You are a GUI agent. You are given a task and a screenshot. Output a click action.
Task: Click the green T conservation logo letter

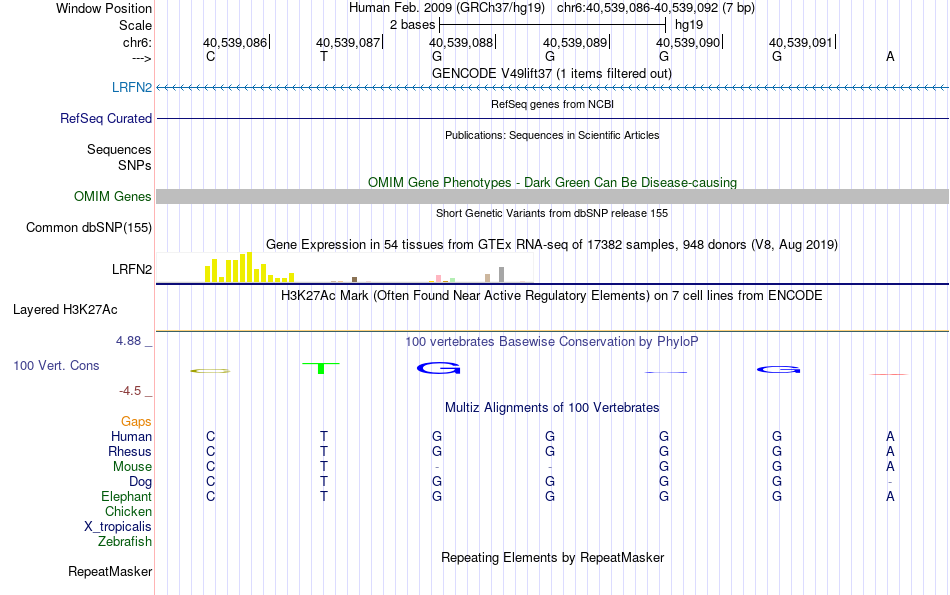click(321, 368)
